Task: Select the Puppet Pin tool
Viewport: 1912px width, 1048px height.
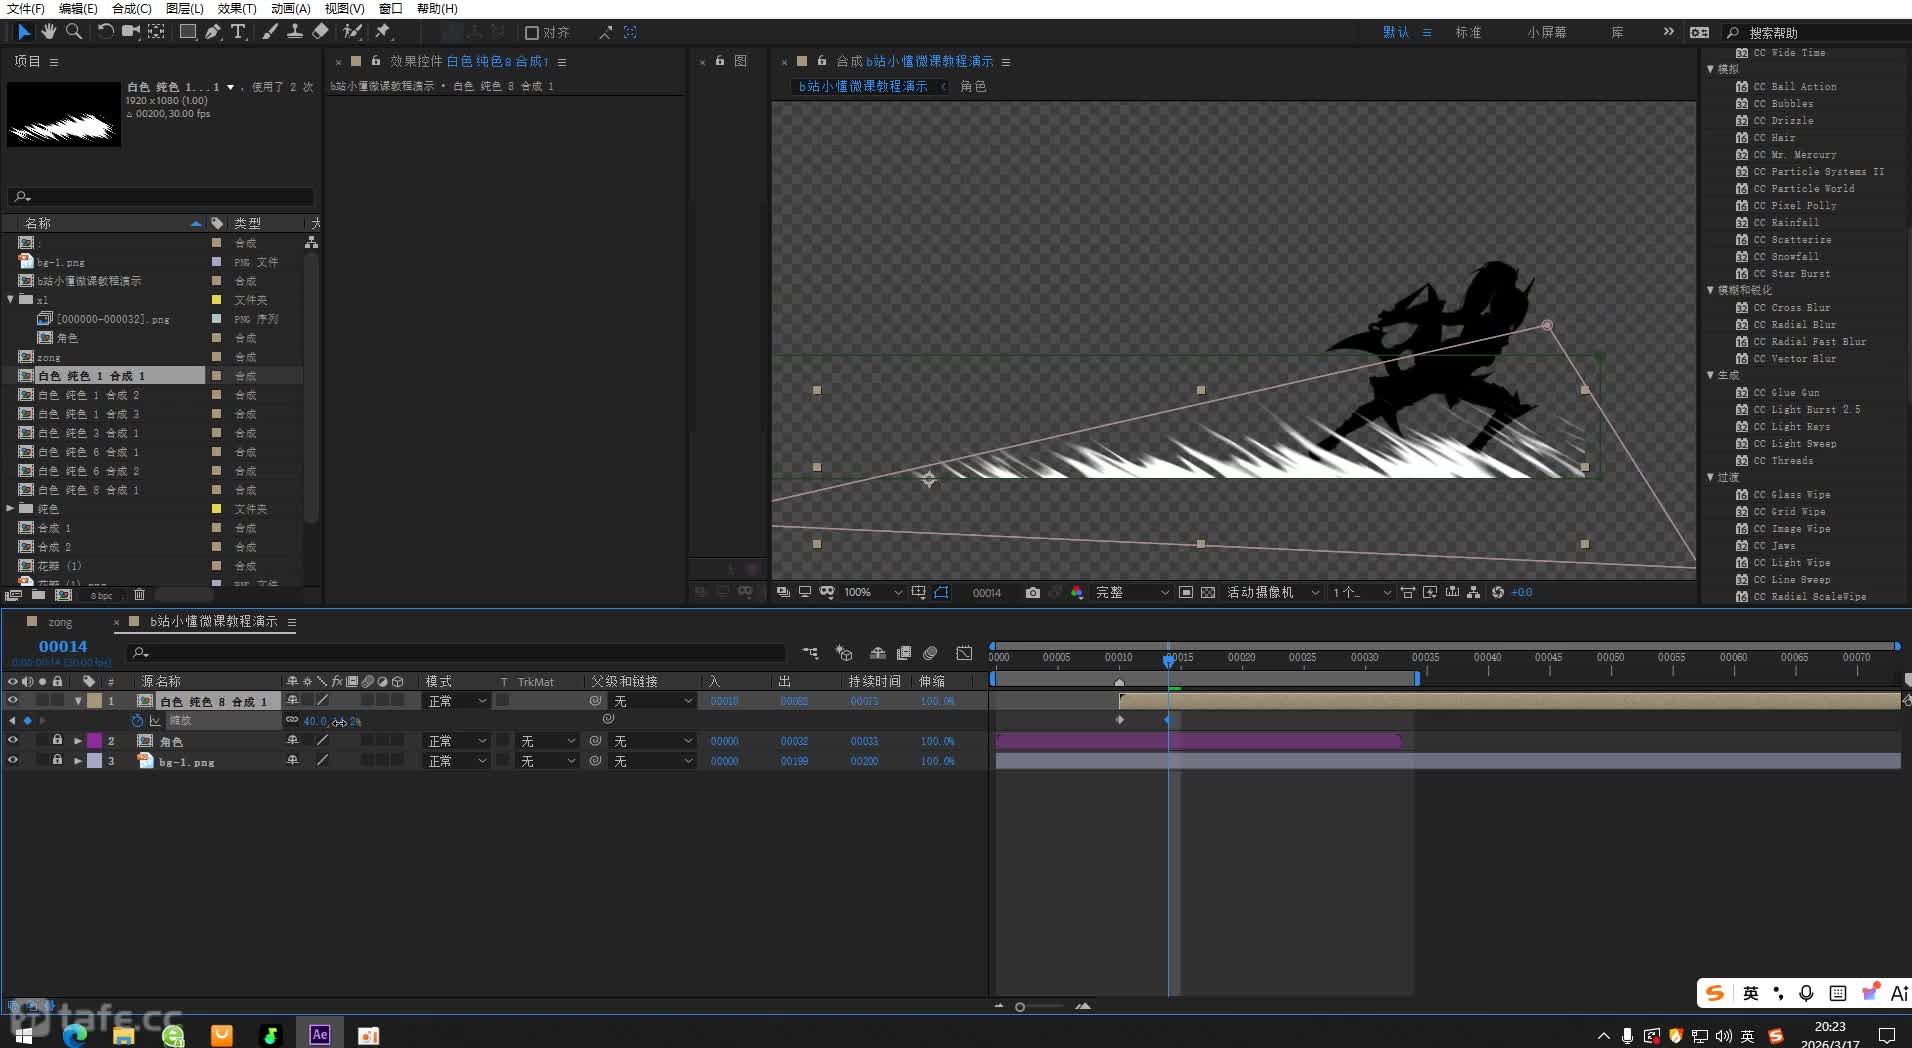Action: [383, 32]
